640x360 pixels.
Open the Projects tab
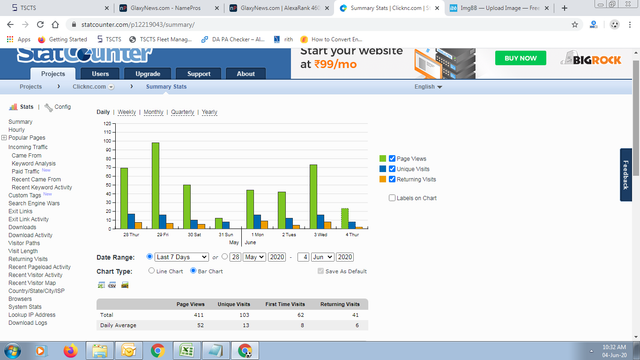click(x=53, y=73)
